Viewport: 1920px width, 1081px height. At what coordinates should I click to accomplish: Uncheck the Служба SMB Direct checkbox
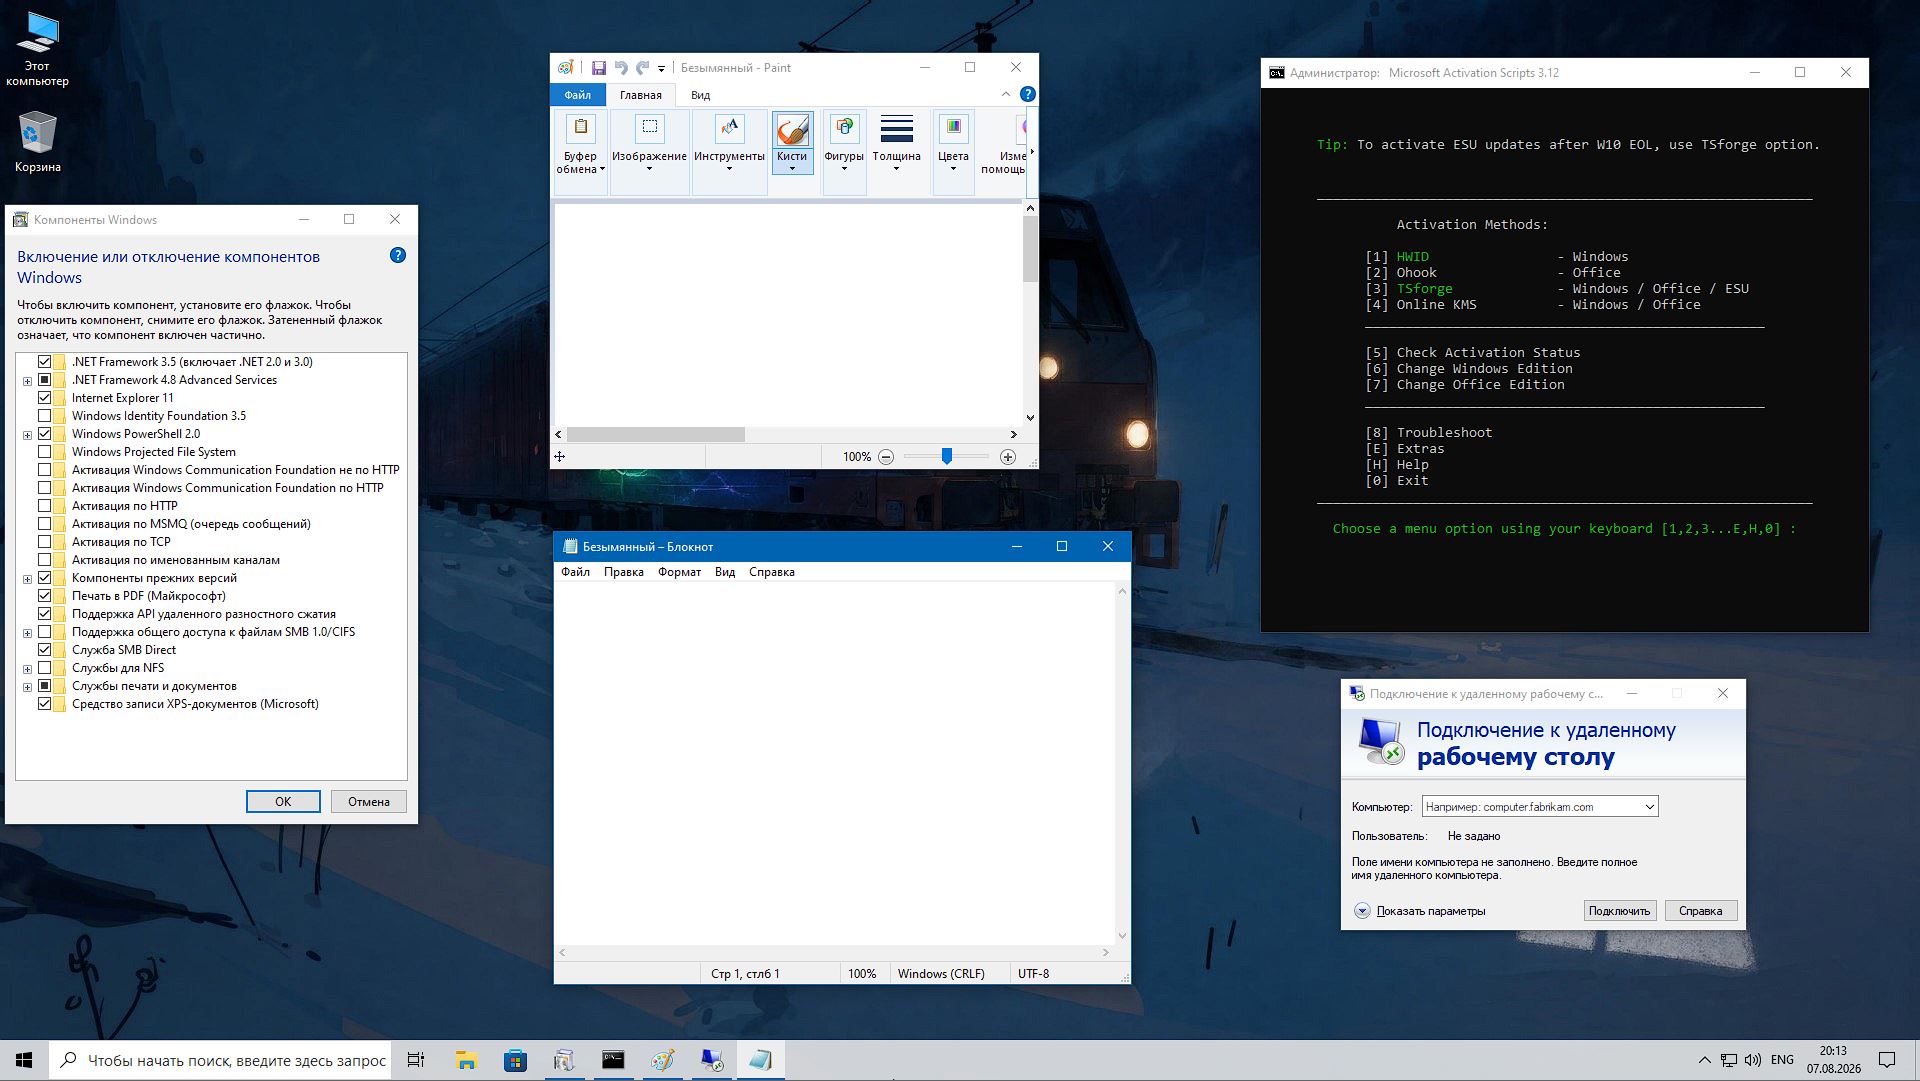coord(45,650)
